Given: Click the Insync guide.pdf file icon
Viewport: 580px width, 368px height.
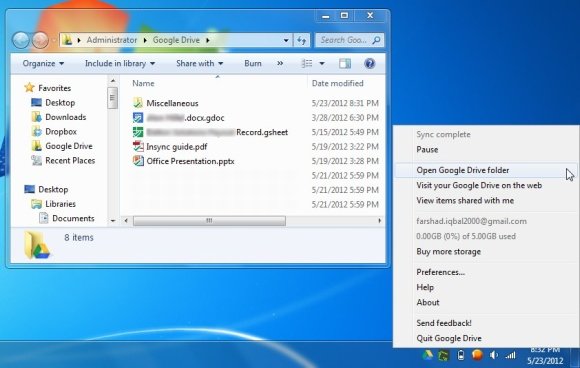Looking at the screenshot, I should point(138,146).
